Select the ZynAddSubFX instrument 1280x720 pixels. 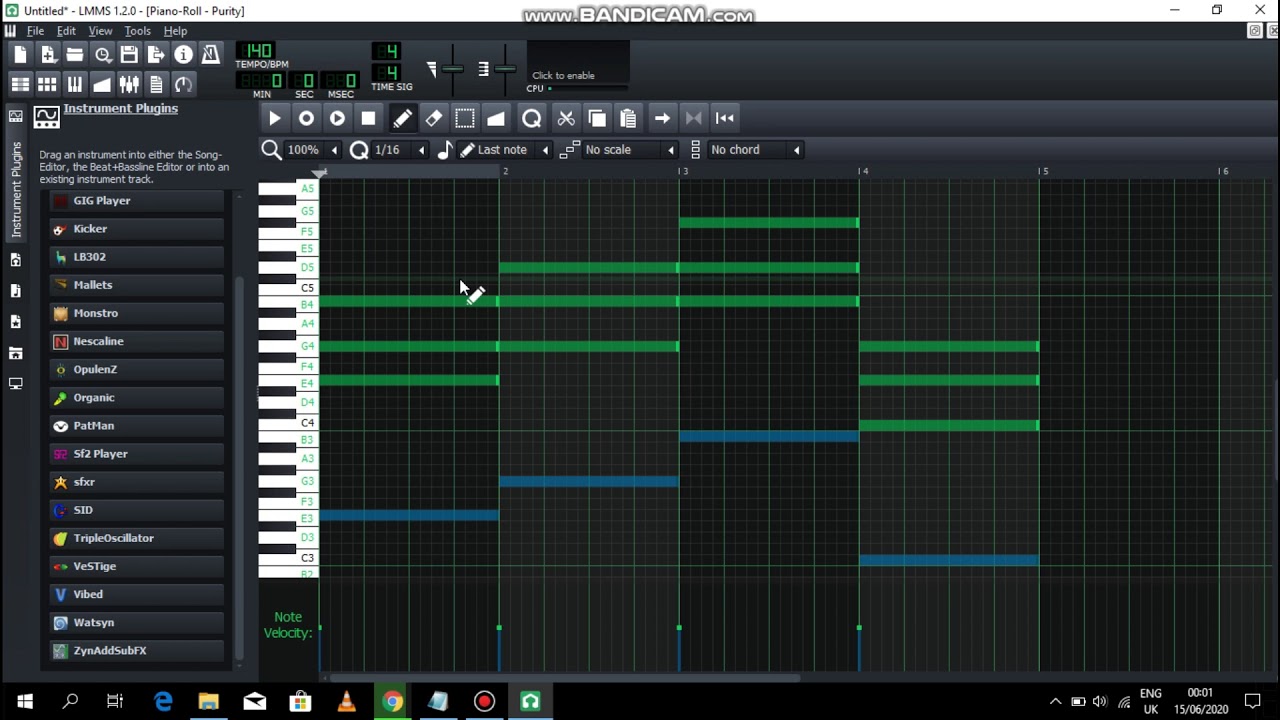136,650
